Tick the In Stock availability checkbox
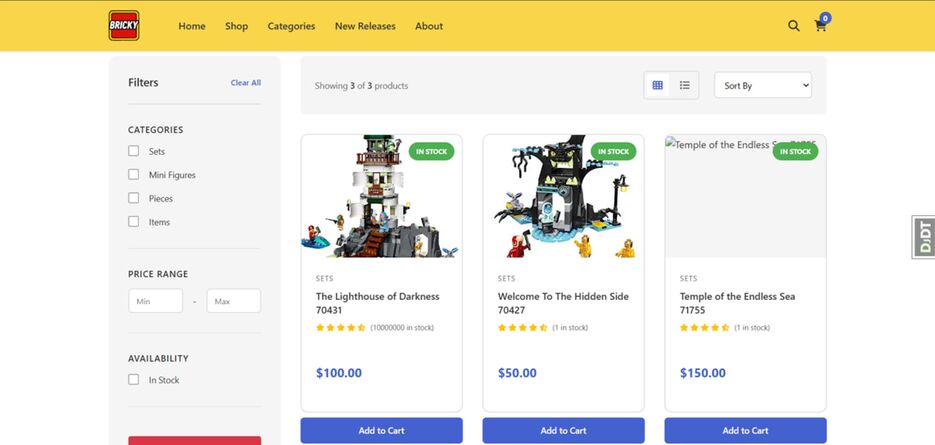Screen dimensions: 935x445 134,380
